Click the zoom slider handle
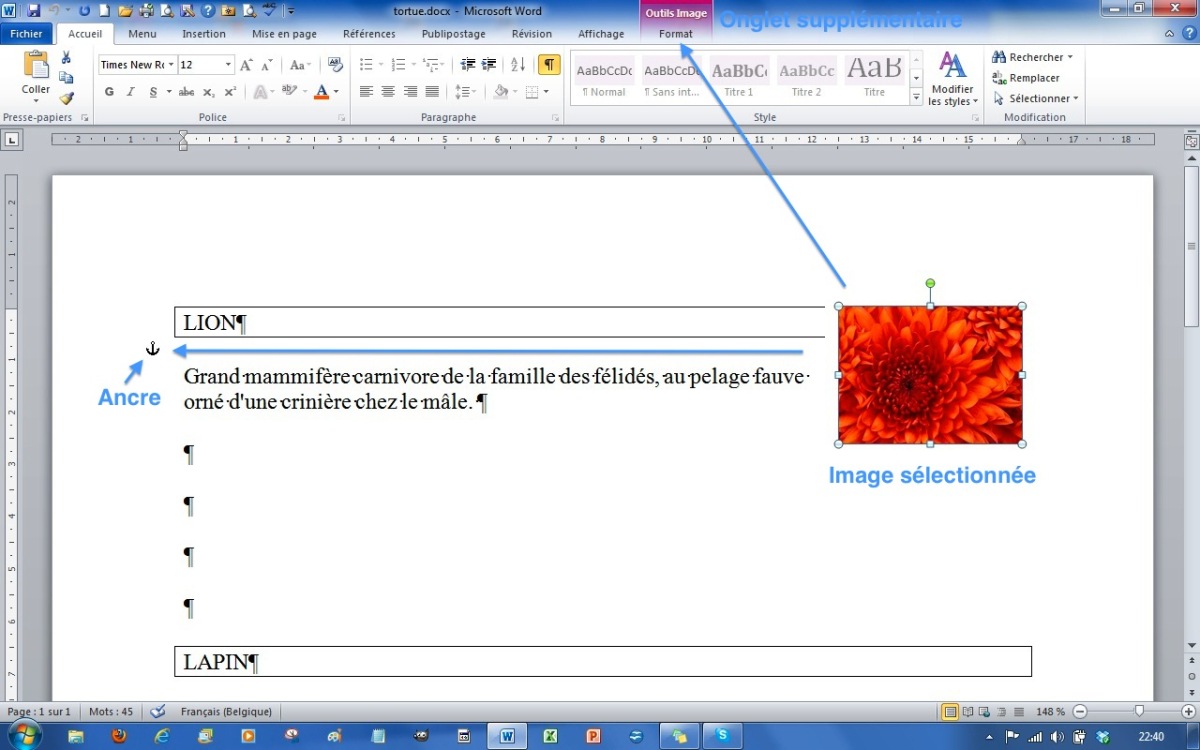1200x750 pixels. 1139,711
